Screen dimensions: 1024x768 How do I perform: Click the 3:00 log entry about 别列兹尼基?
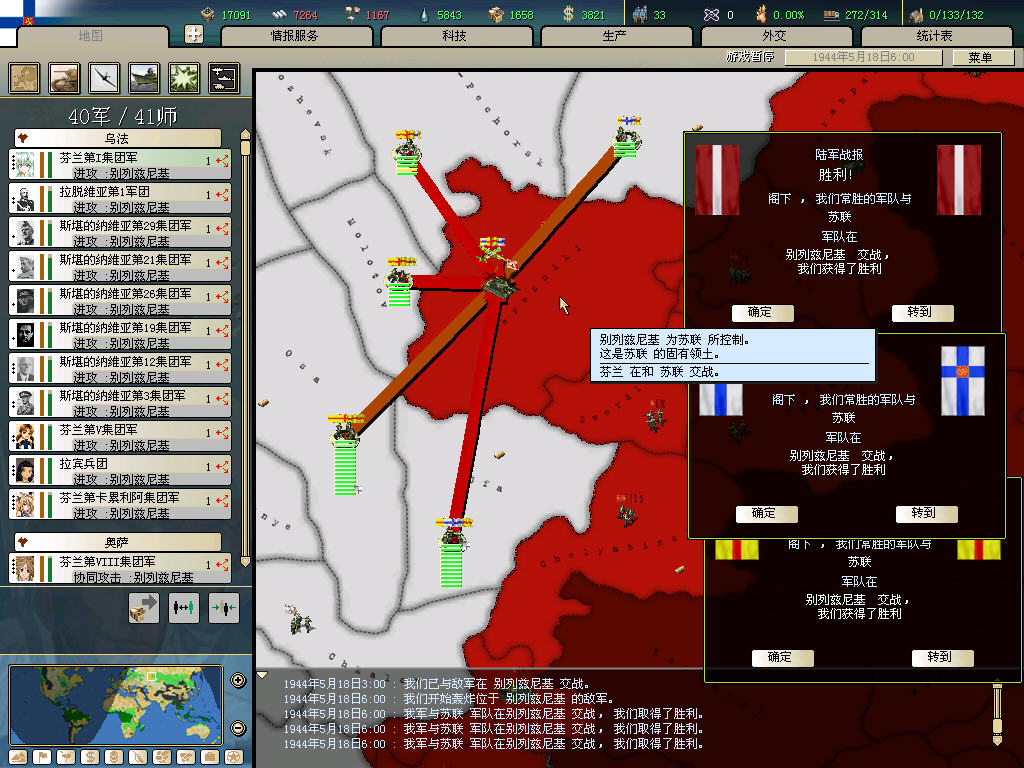coord(438,684)
